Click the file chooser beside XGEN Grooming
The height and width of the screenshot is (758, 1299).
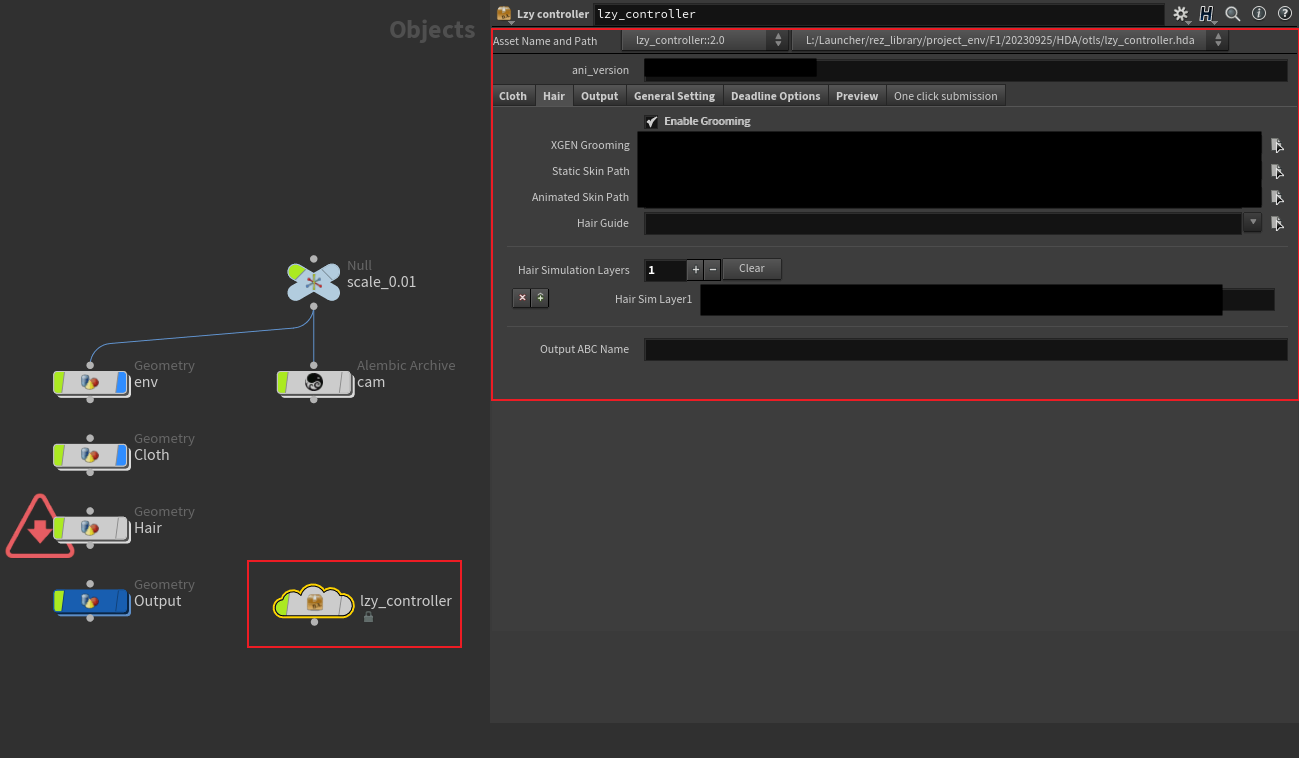1277,145
